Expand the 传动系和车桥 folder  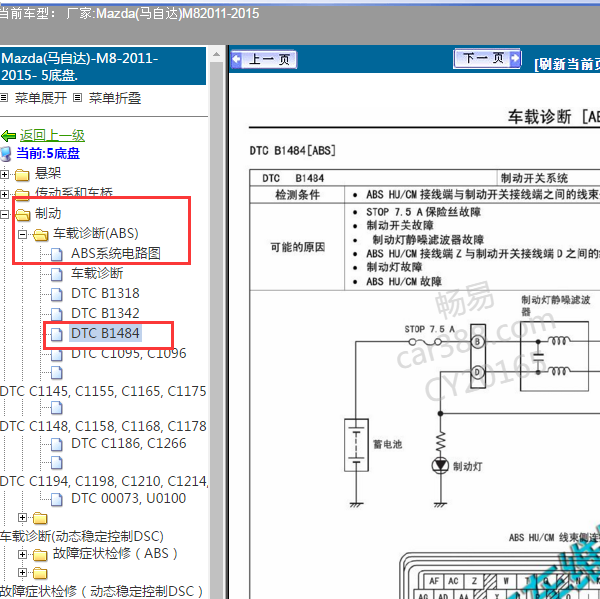4,194
